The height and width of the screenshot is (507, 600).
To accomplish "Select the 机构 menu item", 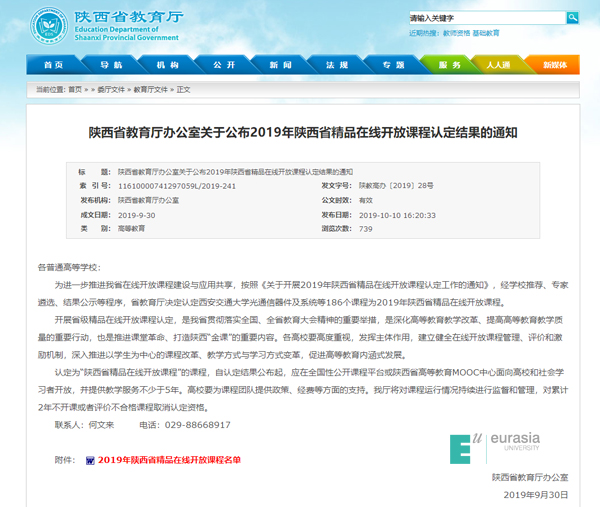I will coord(166,65).
